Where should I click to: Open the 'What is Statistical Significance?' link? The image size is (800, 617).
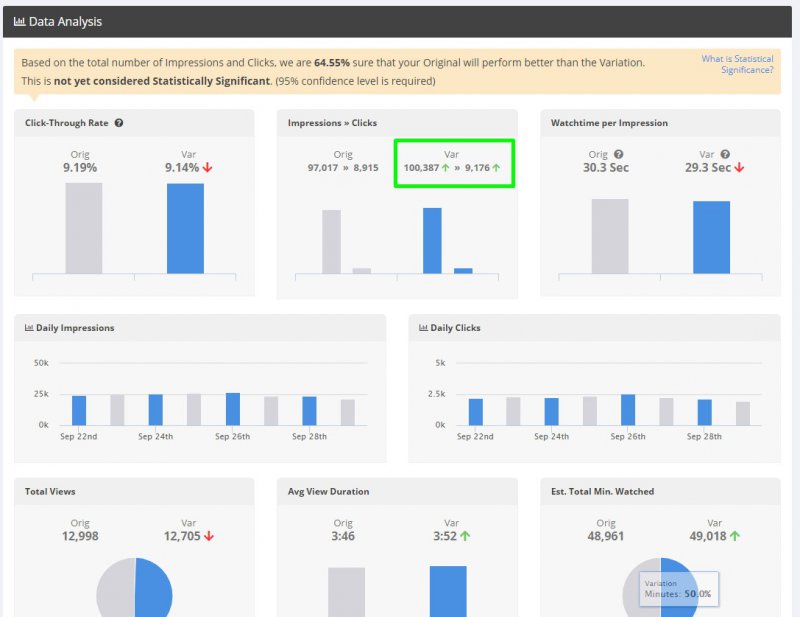tap(737, 64)
